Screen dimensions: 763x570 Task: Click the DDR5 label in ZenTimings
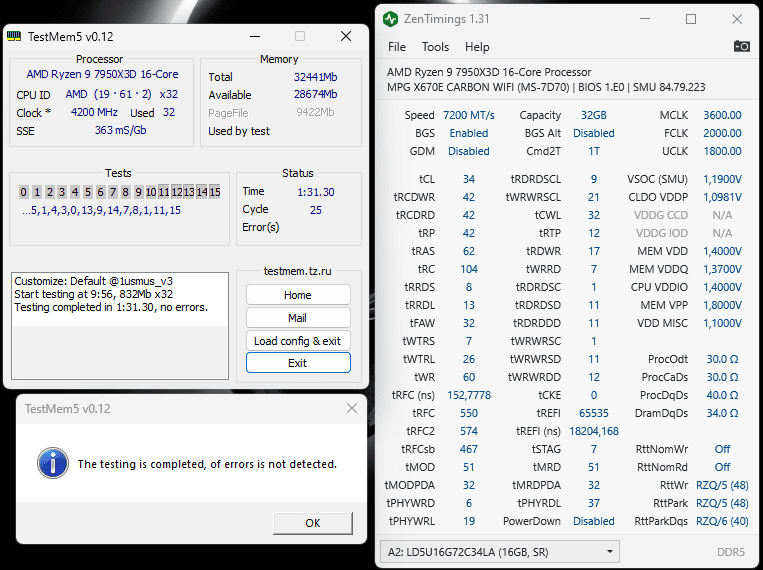[x=731, y=552]
